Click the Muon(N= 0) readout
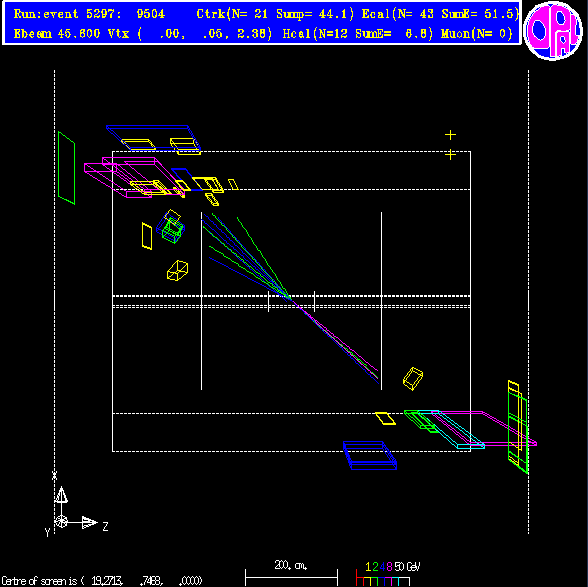 477,34
